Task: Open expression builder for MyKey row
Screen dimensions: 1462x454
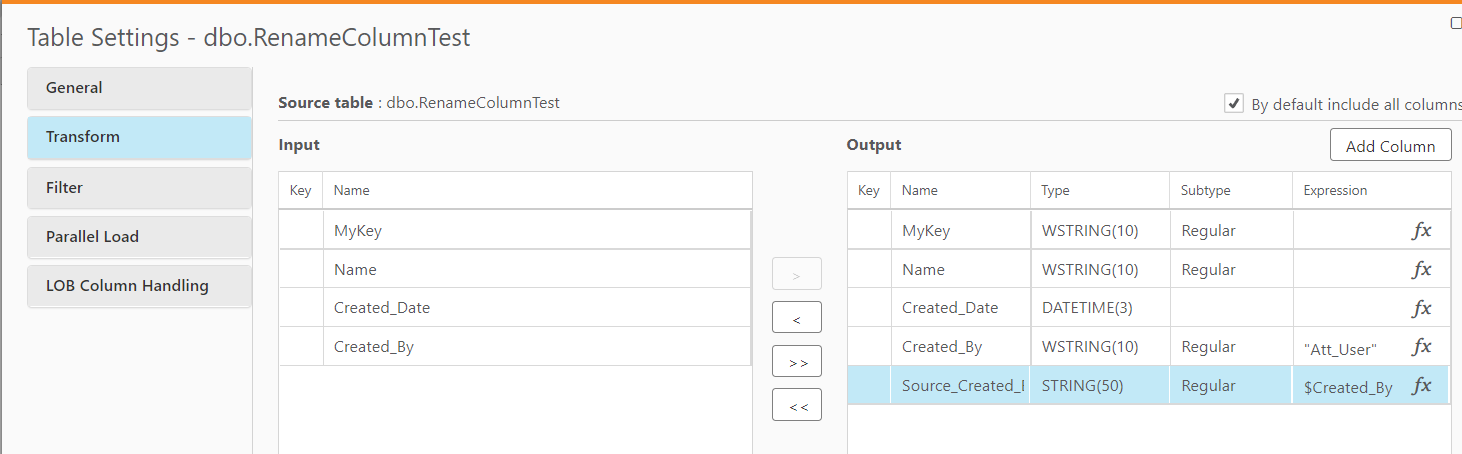Action: click(1421, 231)
